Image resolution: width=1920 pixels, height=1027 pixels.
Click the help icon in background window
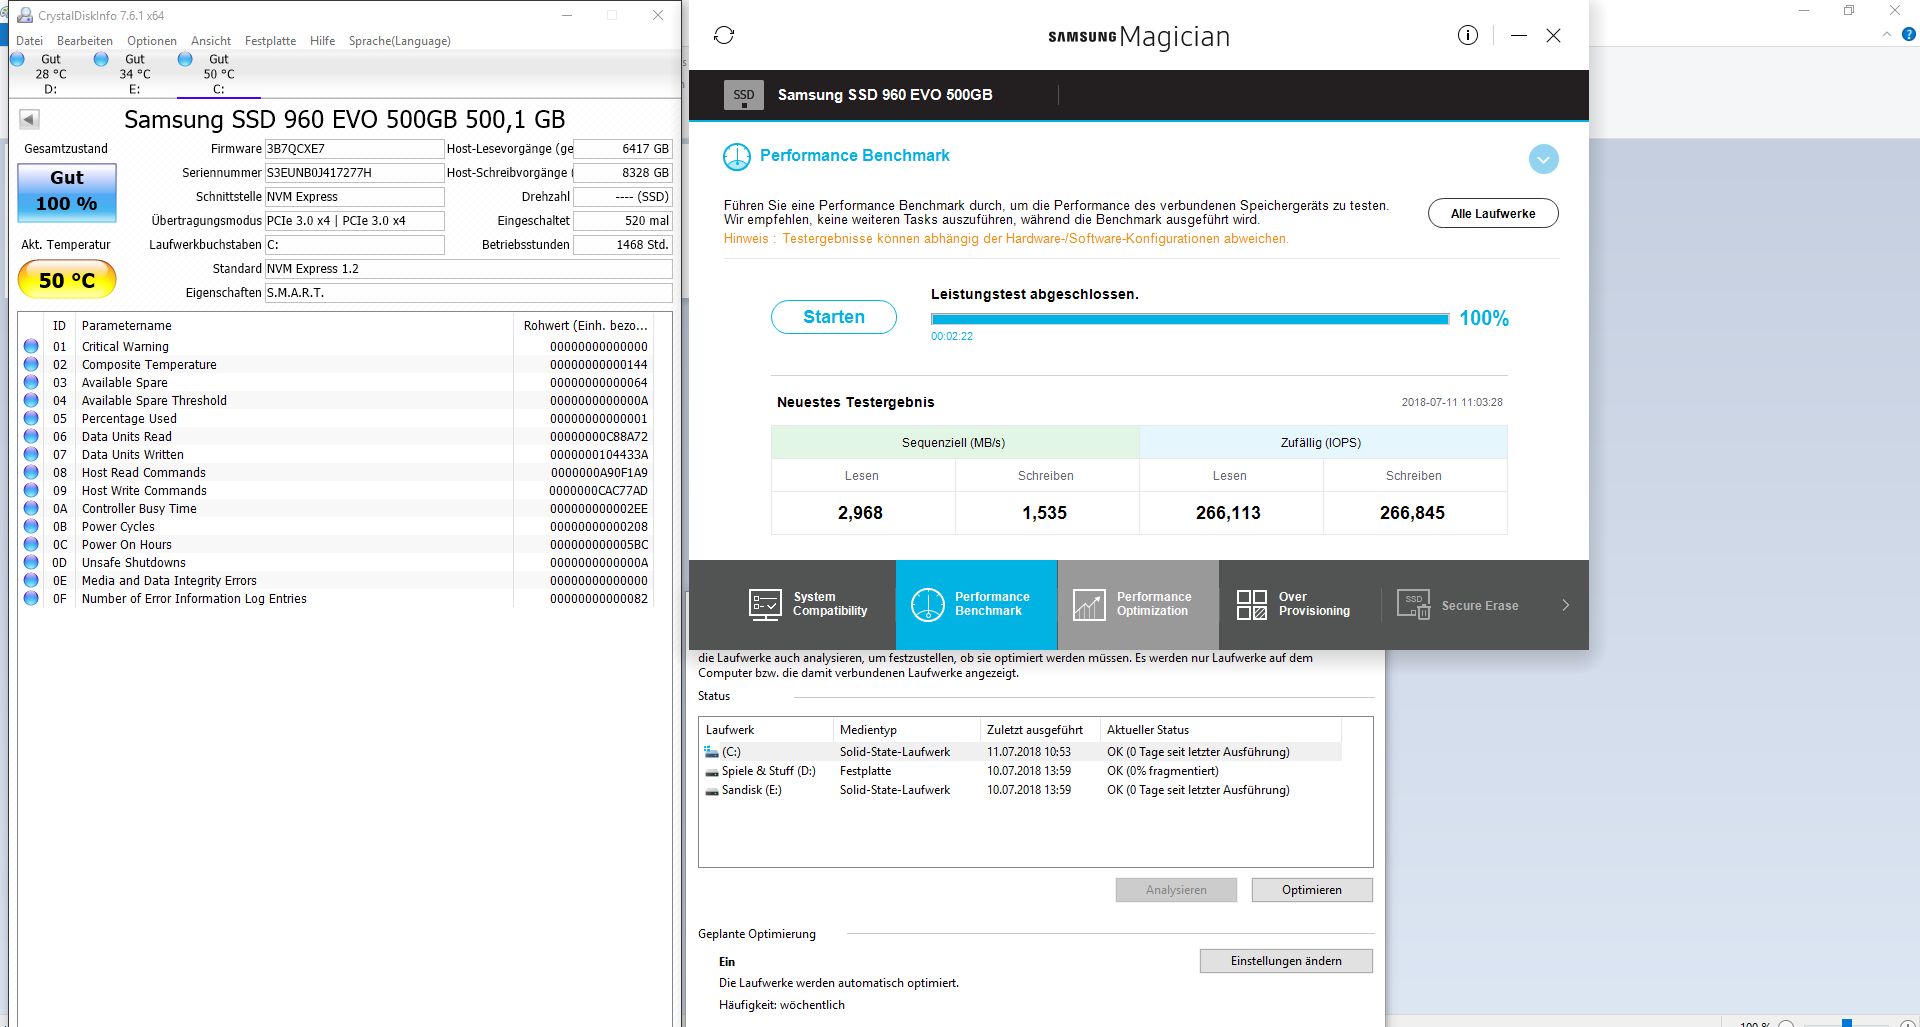pyautogui.click(x=1908, y=34)
